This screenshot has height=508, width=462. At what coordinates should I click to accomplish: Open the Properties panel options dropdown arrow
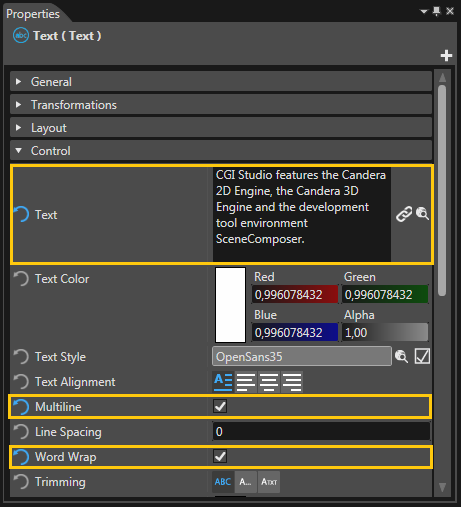[x=424, y=12]
